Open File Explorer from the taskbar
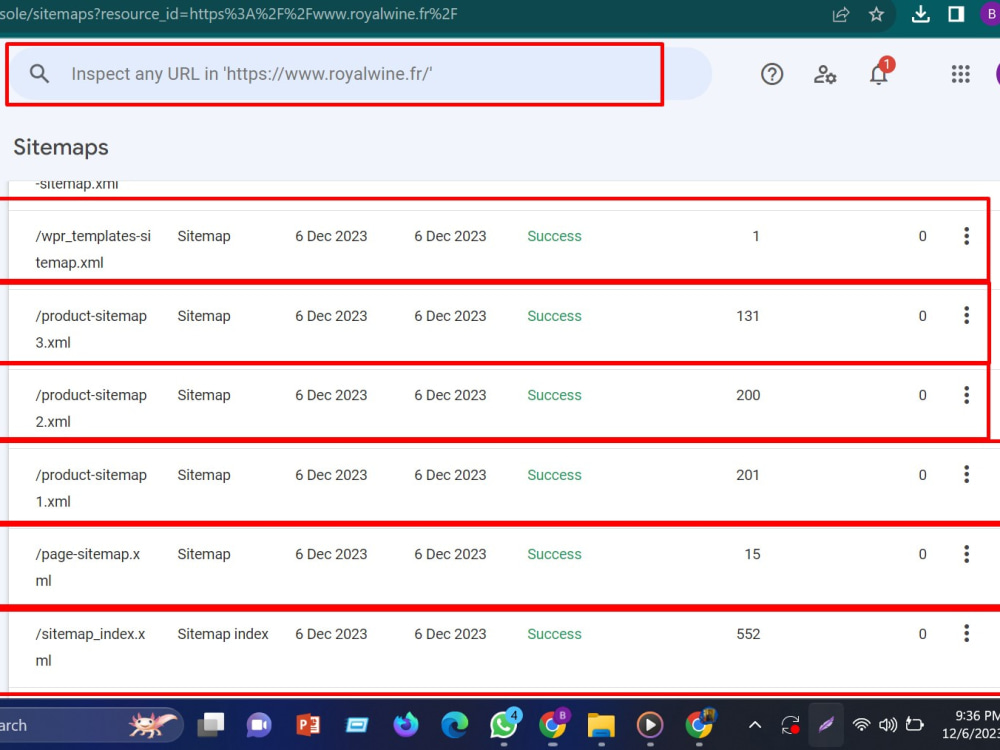1000x750 pixels. (601, 724)
